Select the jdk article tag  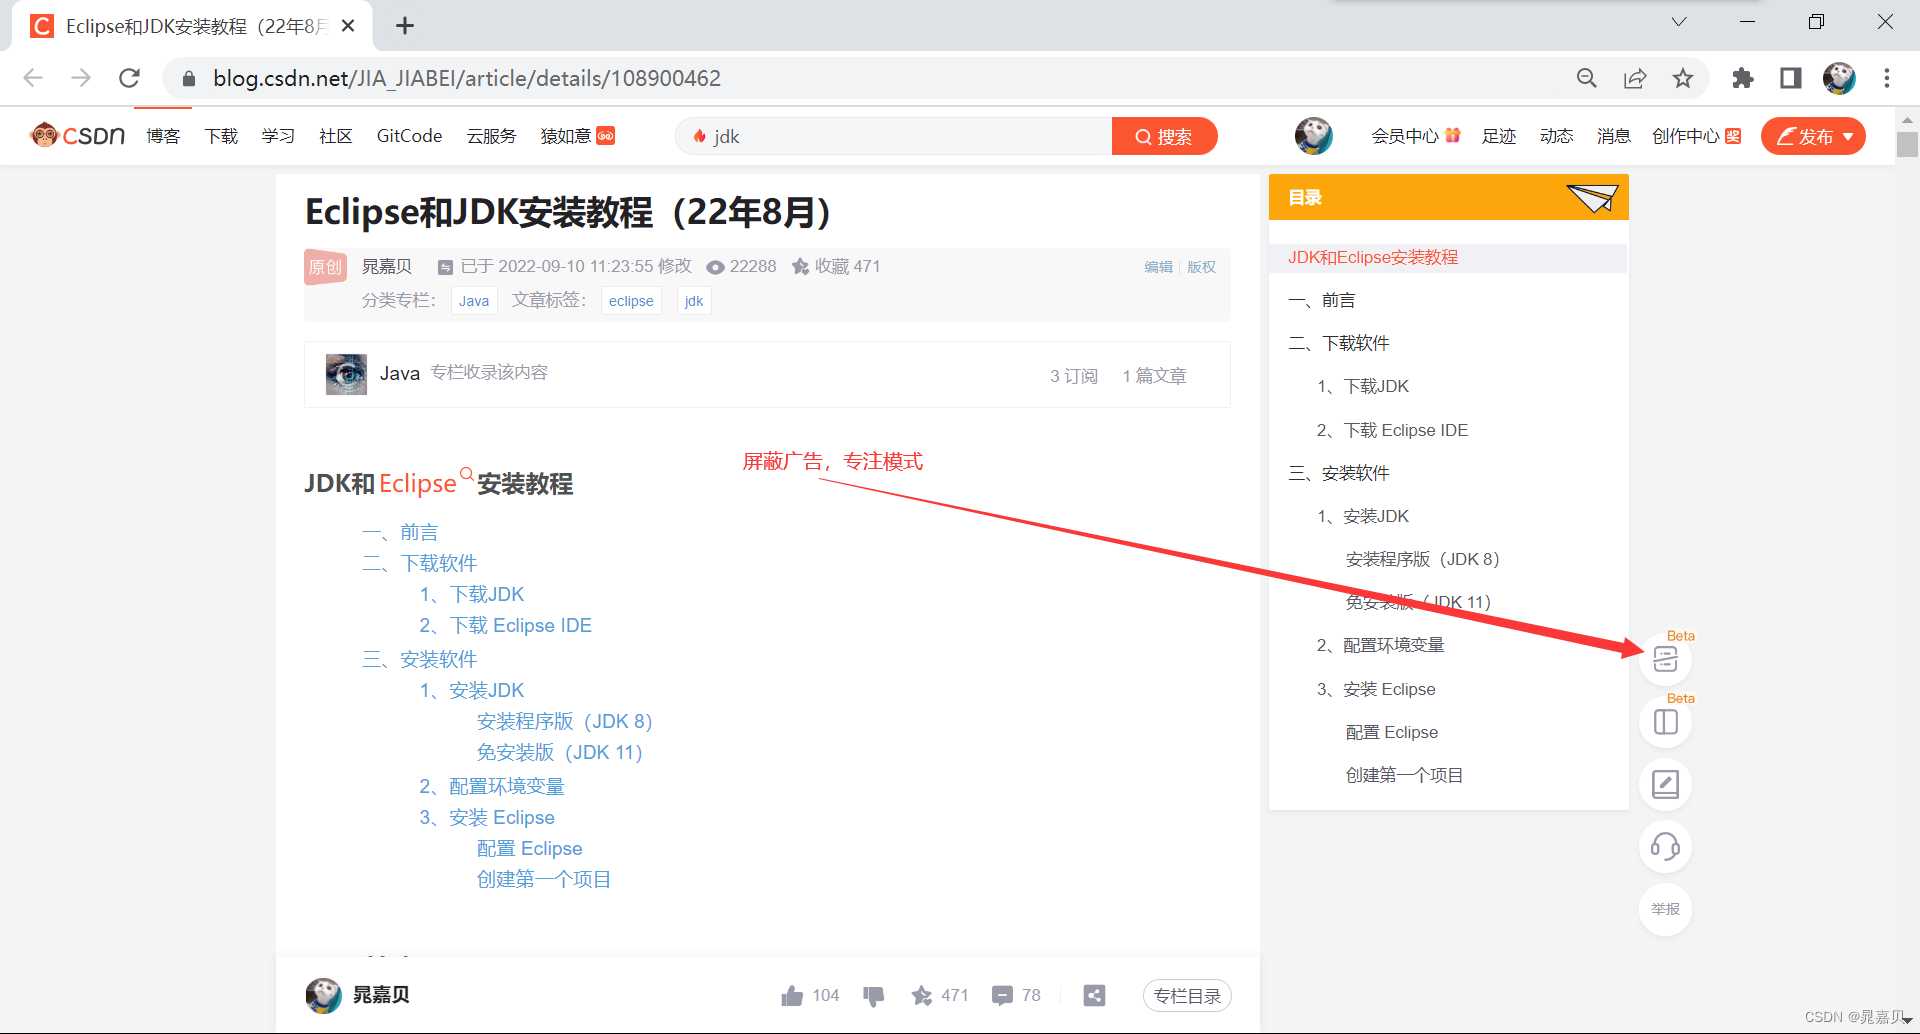coord(694,301)
